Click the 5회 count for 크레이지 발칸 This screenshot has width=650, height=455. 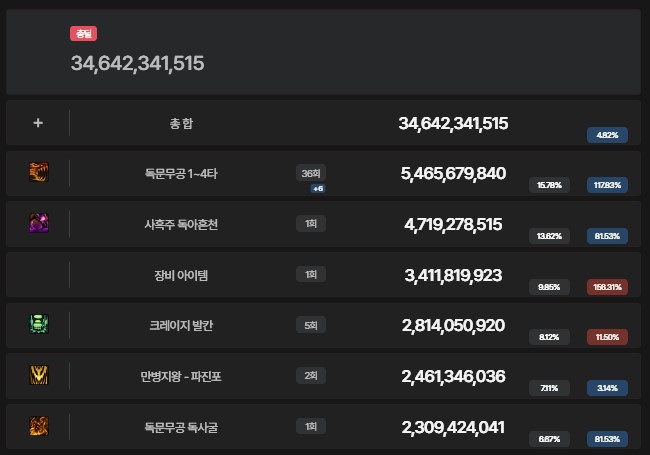[311, 325]
